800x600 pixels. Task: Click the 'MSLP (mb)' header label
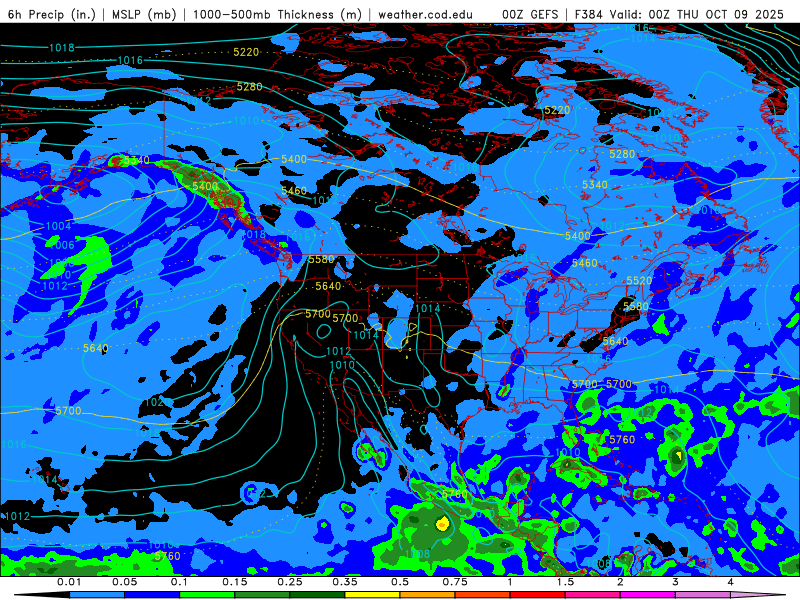[144, 14]
